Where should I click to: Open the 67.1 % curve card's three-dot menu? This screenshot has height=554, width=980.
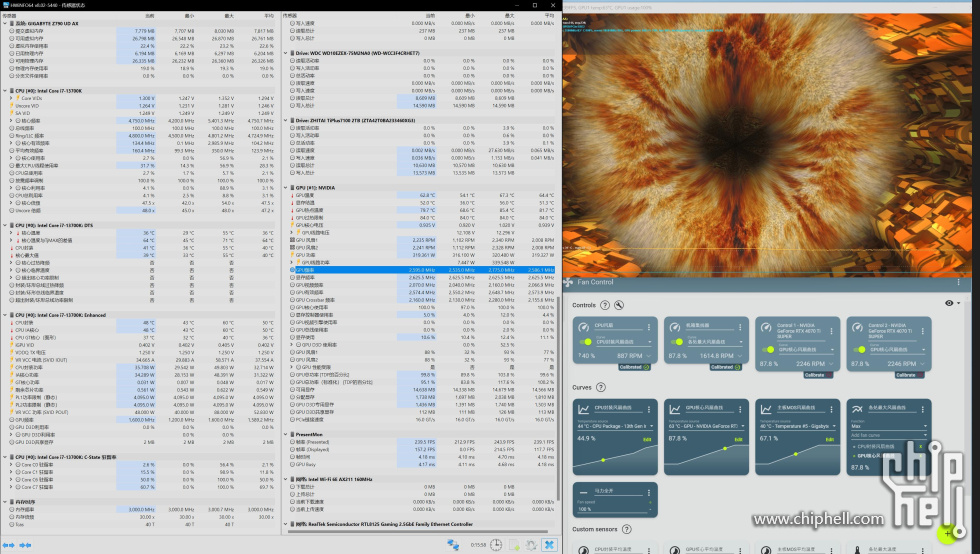(x=831, y=409)
